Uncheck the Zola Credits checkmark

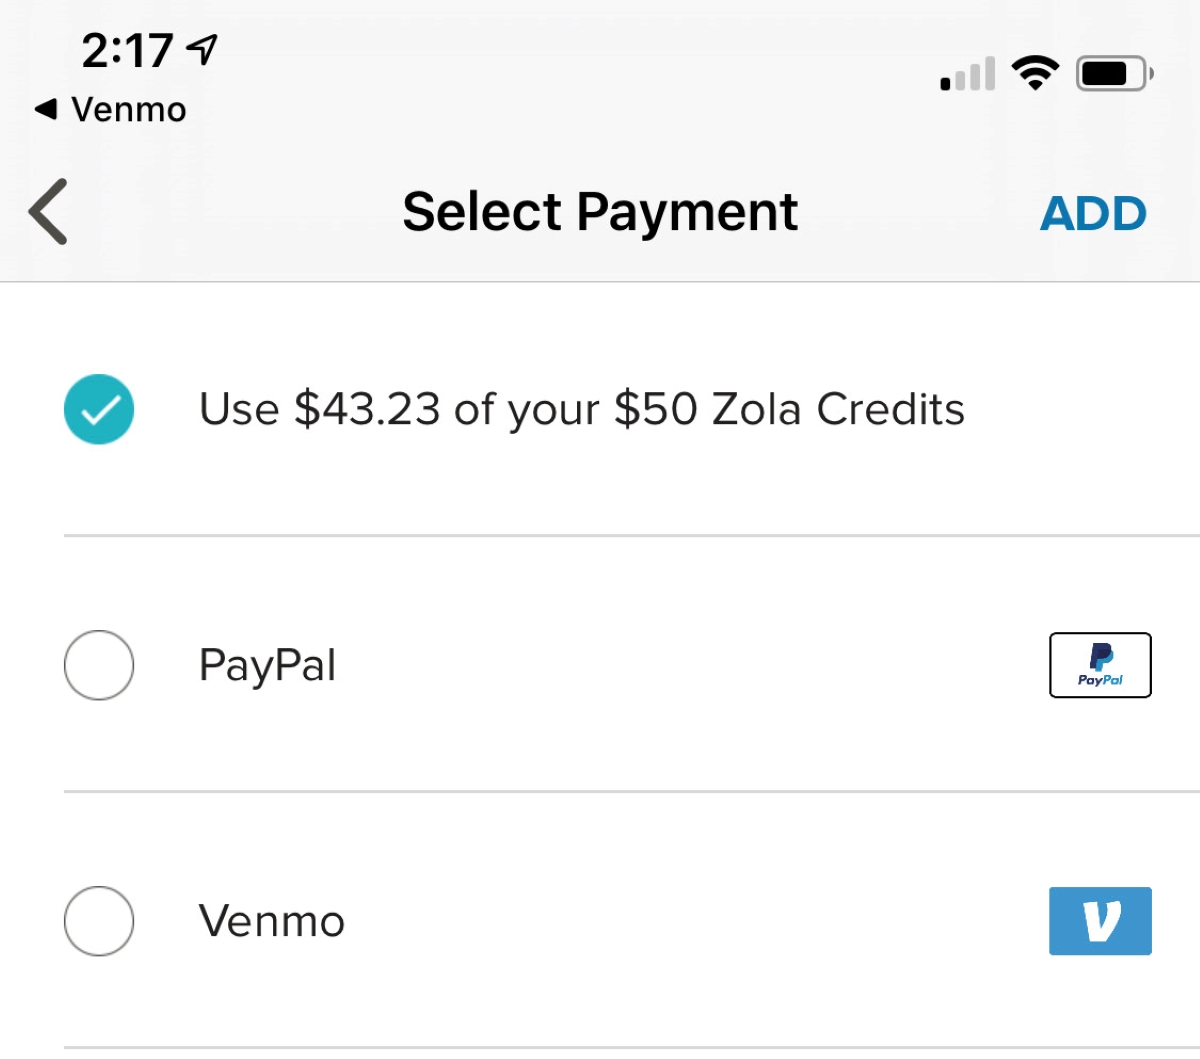[x=99, y=409]
